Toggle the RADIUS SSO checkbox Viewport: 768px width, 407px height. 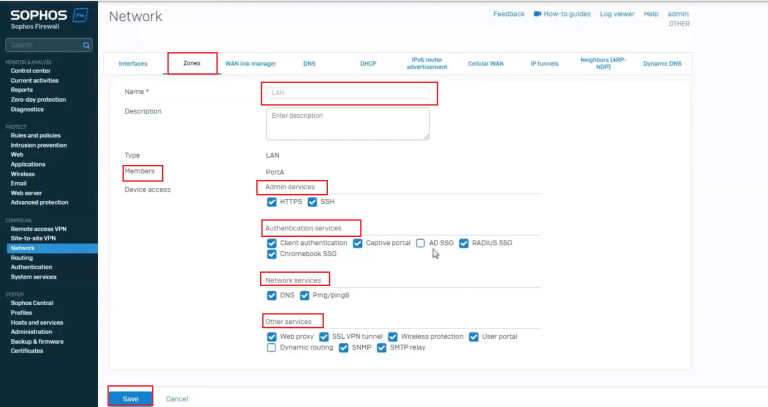click(464, 243)
